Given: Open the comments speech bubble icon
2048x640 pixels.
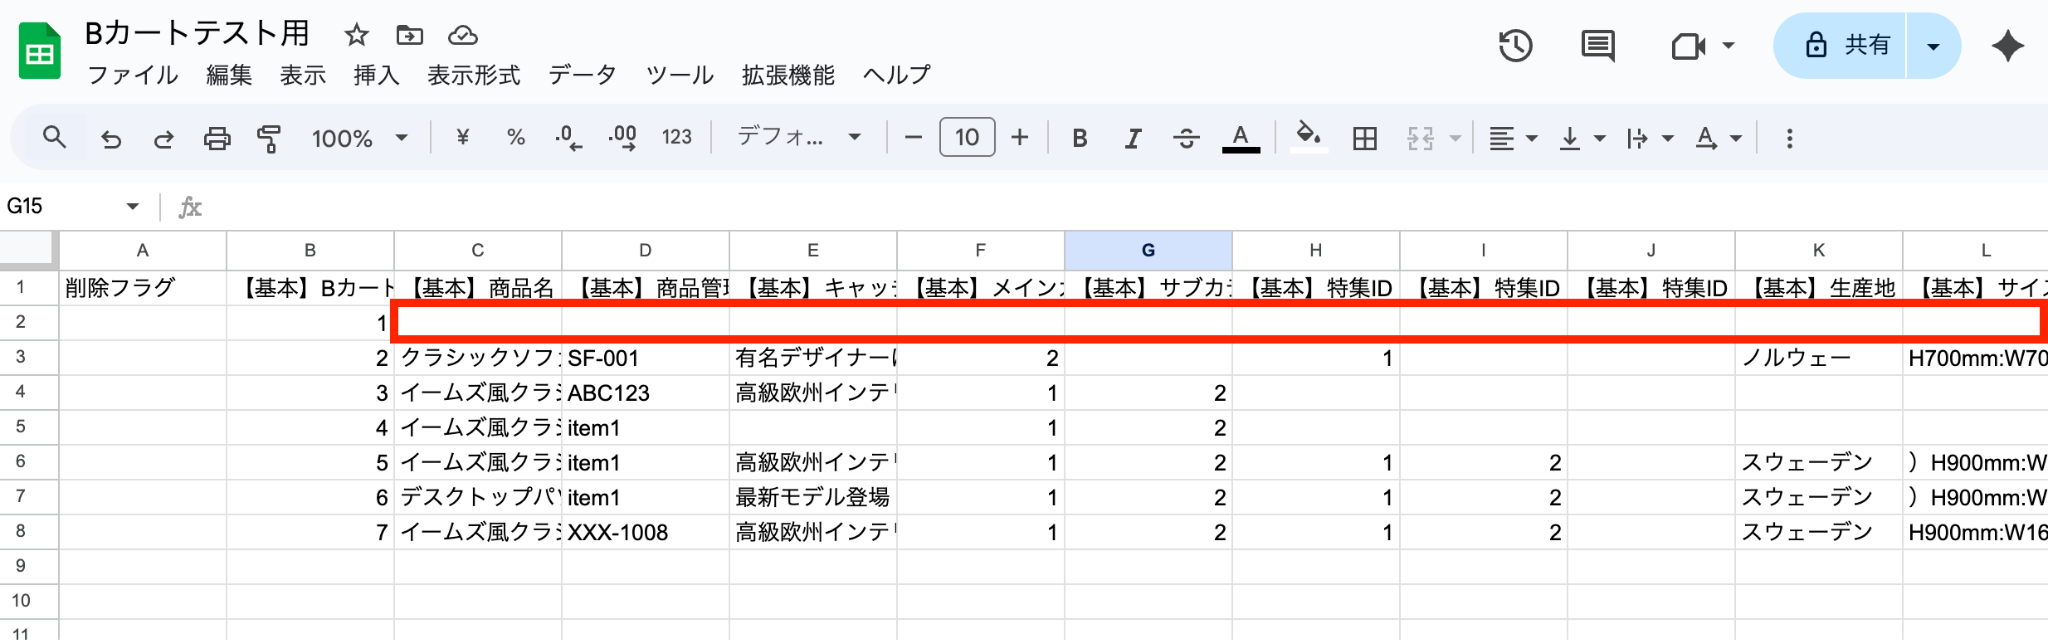Looking at the screenshot, I should click(x=1597, y=46).
